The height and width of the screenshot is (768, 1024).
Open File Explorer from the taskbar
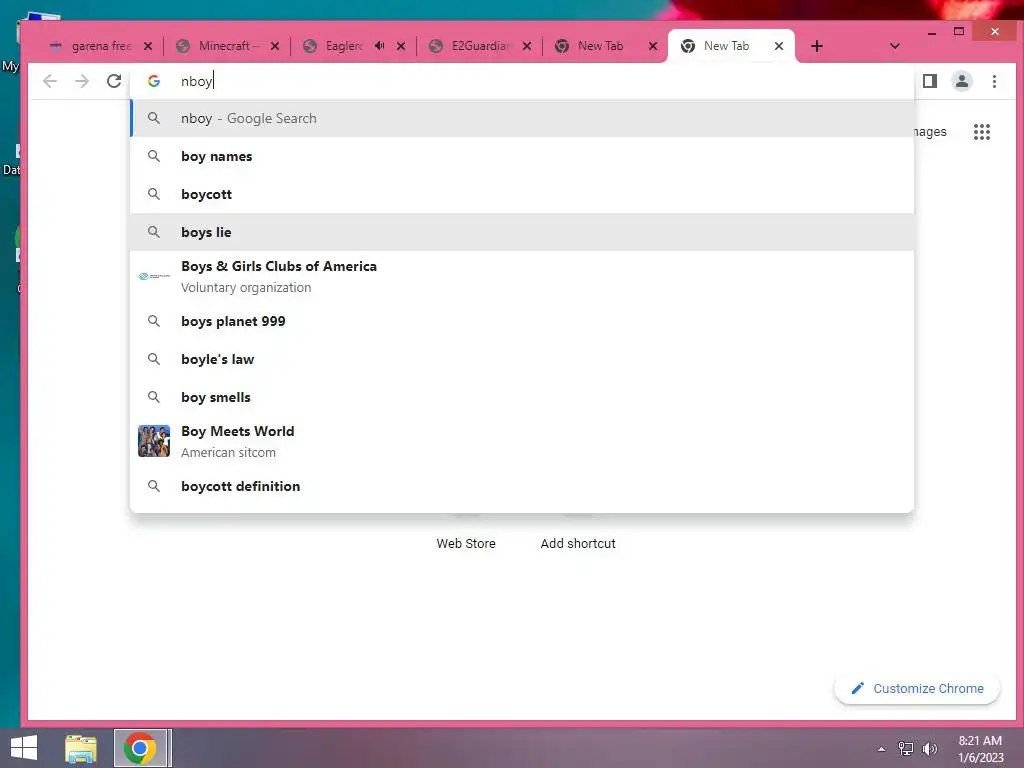click(81, 748)
